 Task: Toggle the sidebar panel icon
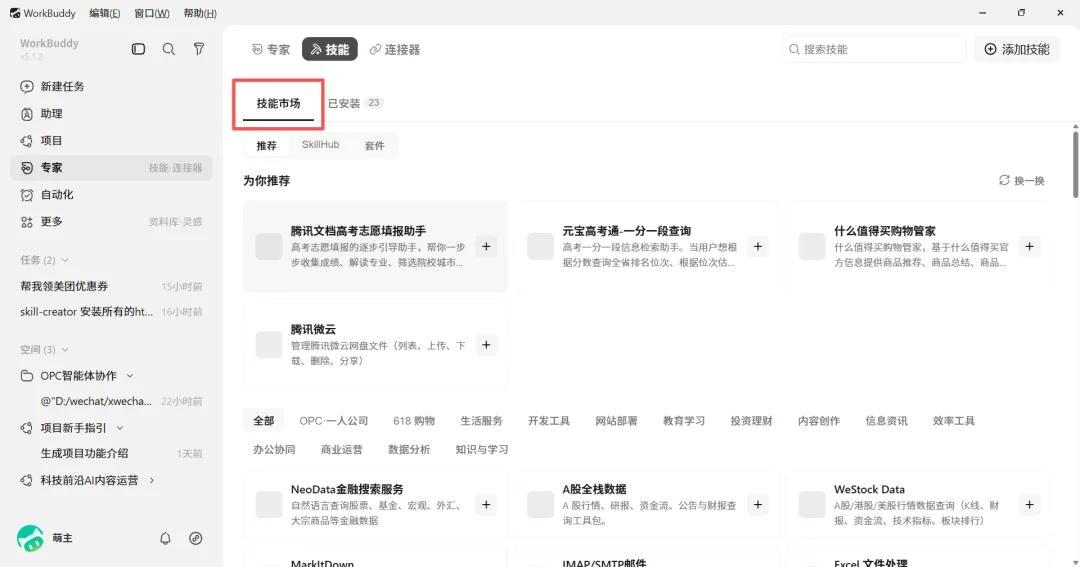[138, 49]
